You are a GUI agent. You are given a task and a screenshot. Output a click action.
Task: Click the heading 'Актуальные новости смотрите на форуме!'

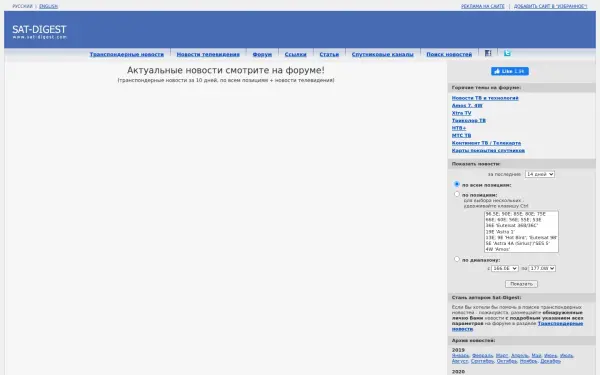click(226, 70)
